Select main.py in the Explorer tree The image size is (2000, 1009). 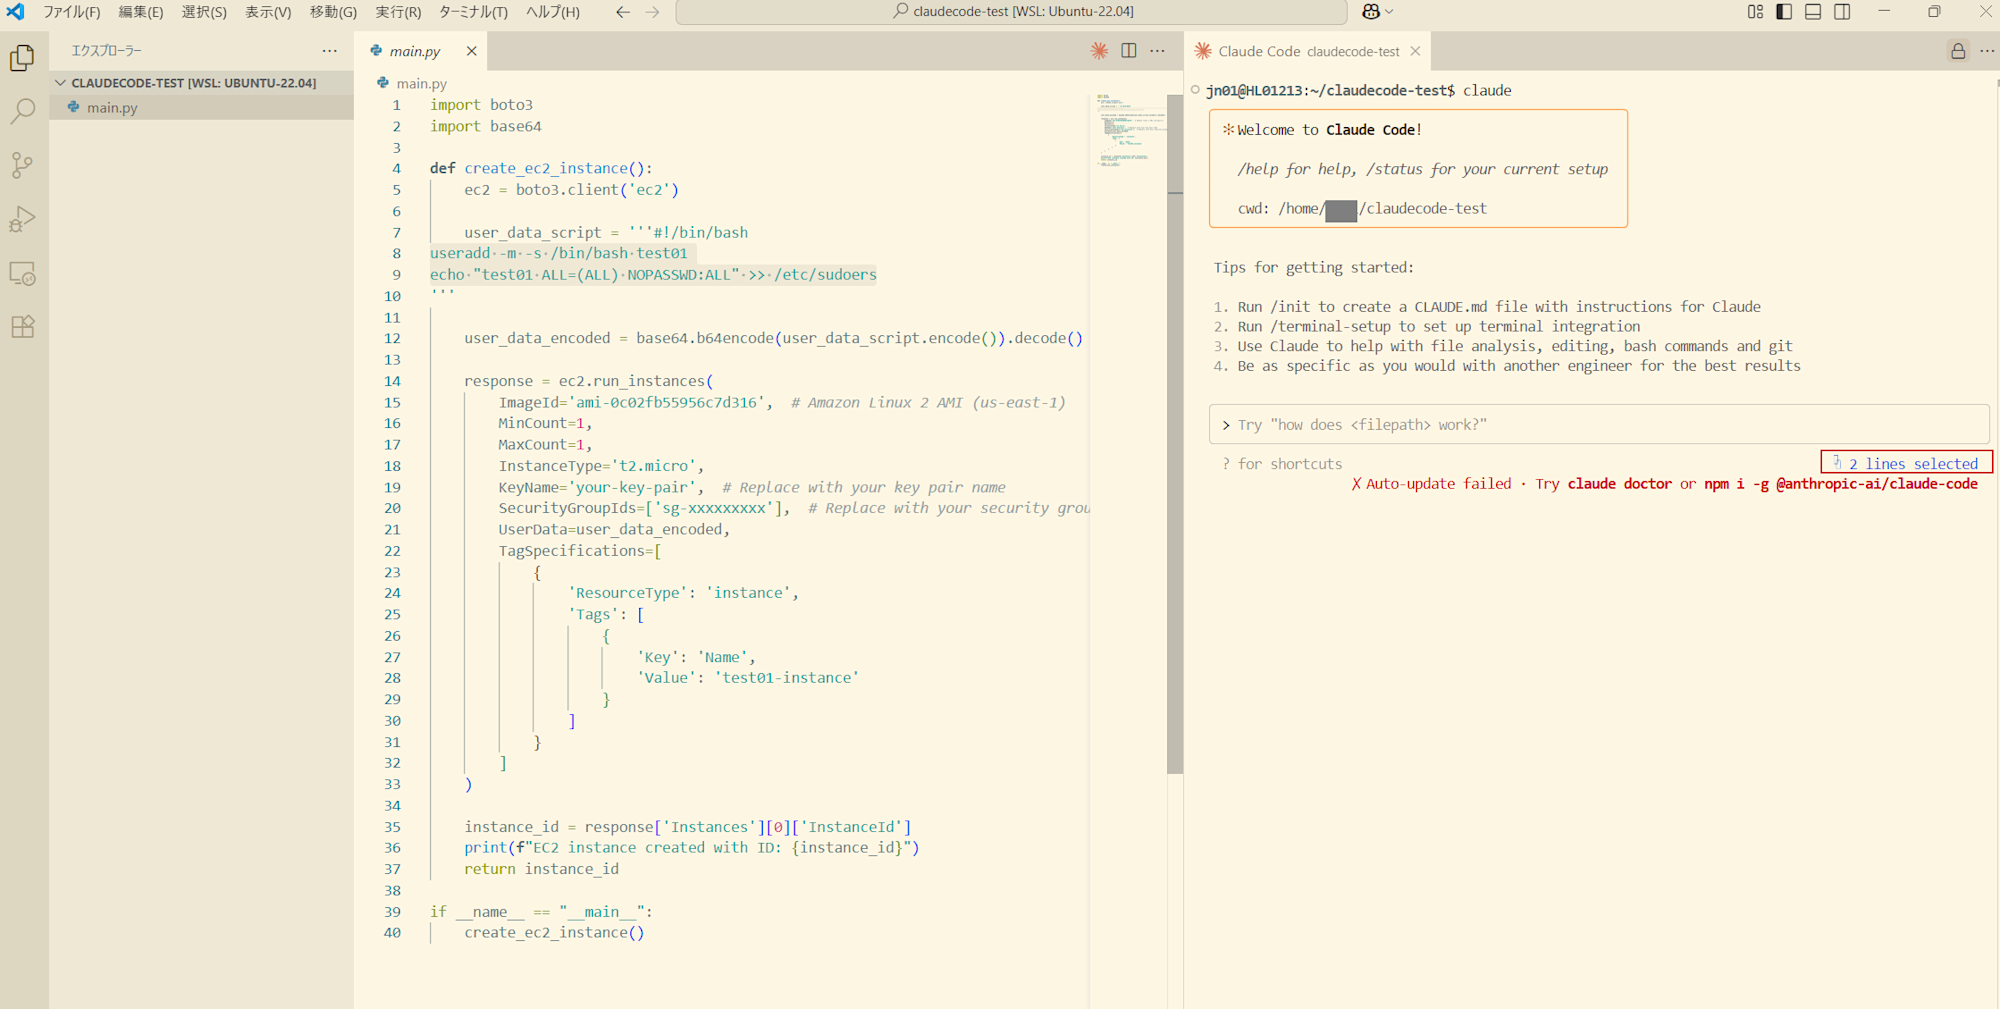(201, 107)
